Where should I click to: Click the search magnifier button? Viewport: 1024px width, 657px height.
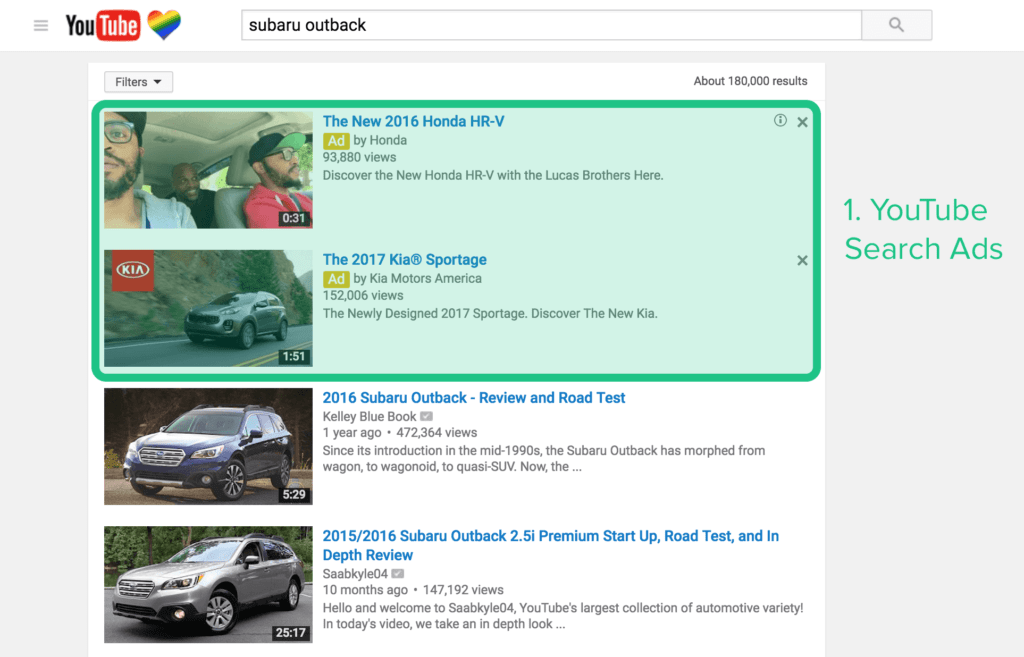click(895, 25)
